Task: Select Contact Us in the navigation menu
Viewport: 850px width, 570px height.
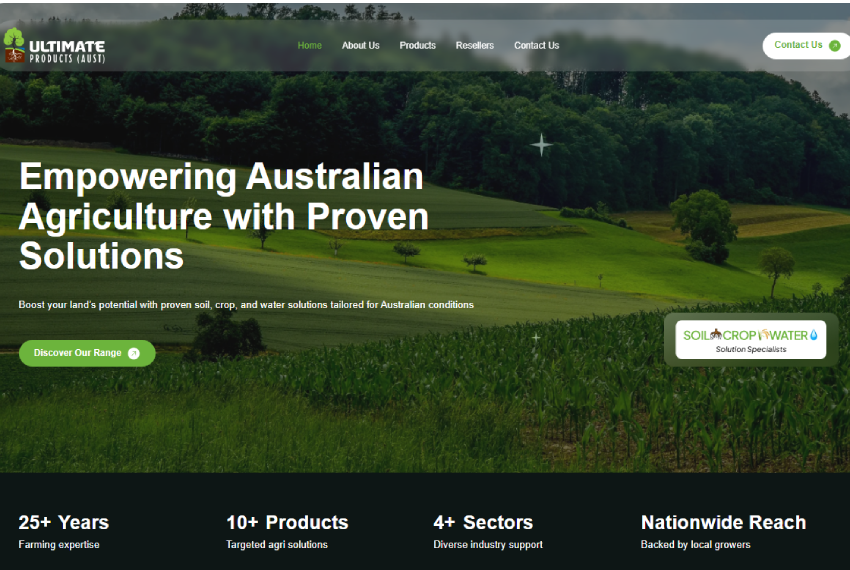Action: [537, 46]
